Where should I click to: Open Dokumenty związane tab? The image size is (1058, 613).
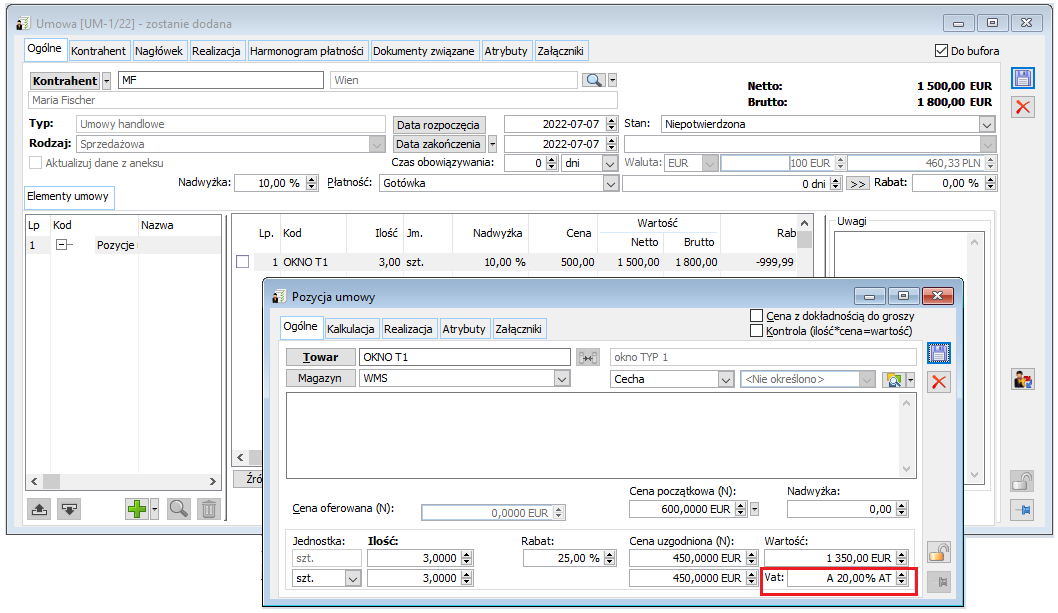[424, 51]
